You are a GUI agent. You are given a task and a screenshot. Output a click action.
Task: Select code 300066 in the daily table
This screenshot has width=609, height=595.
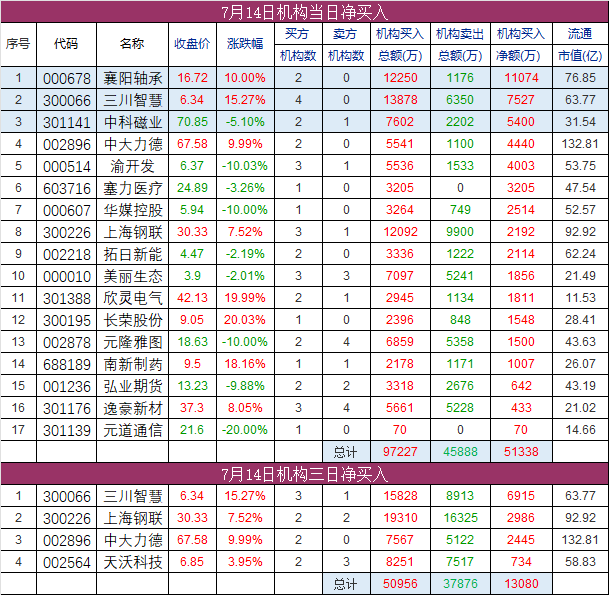66,101
